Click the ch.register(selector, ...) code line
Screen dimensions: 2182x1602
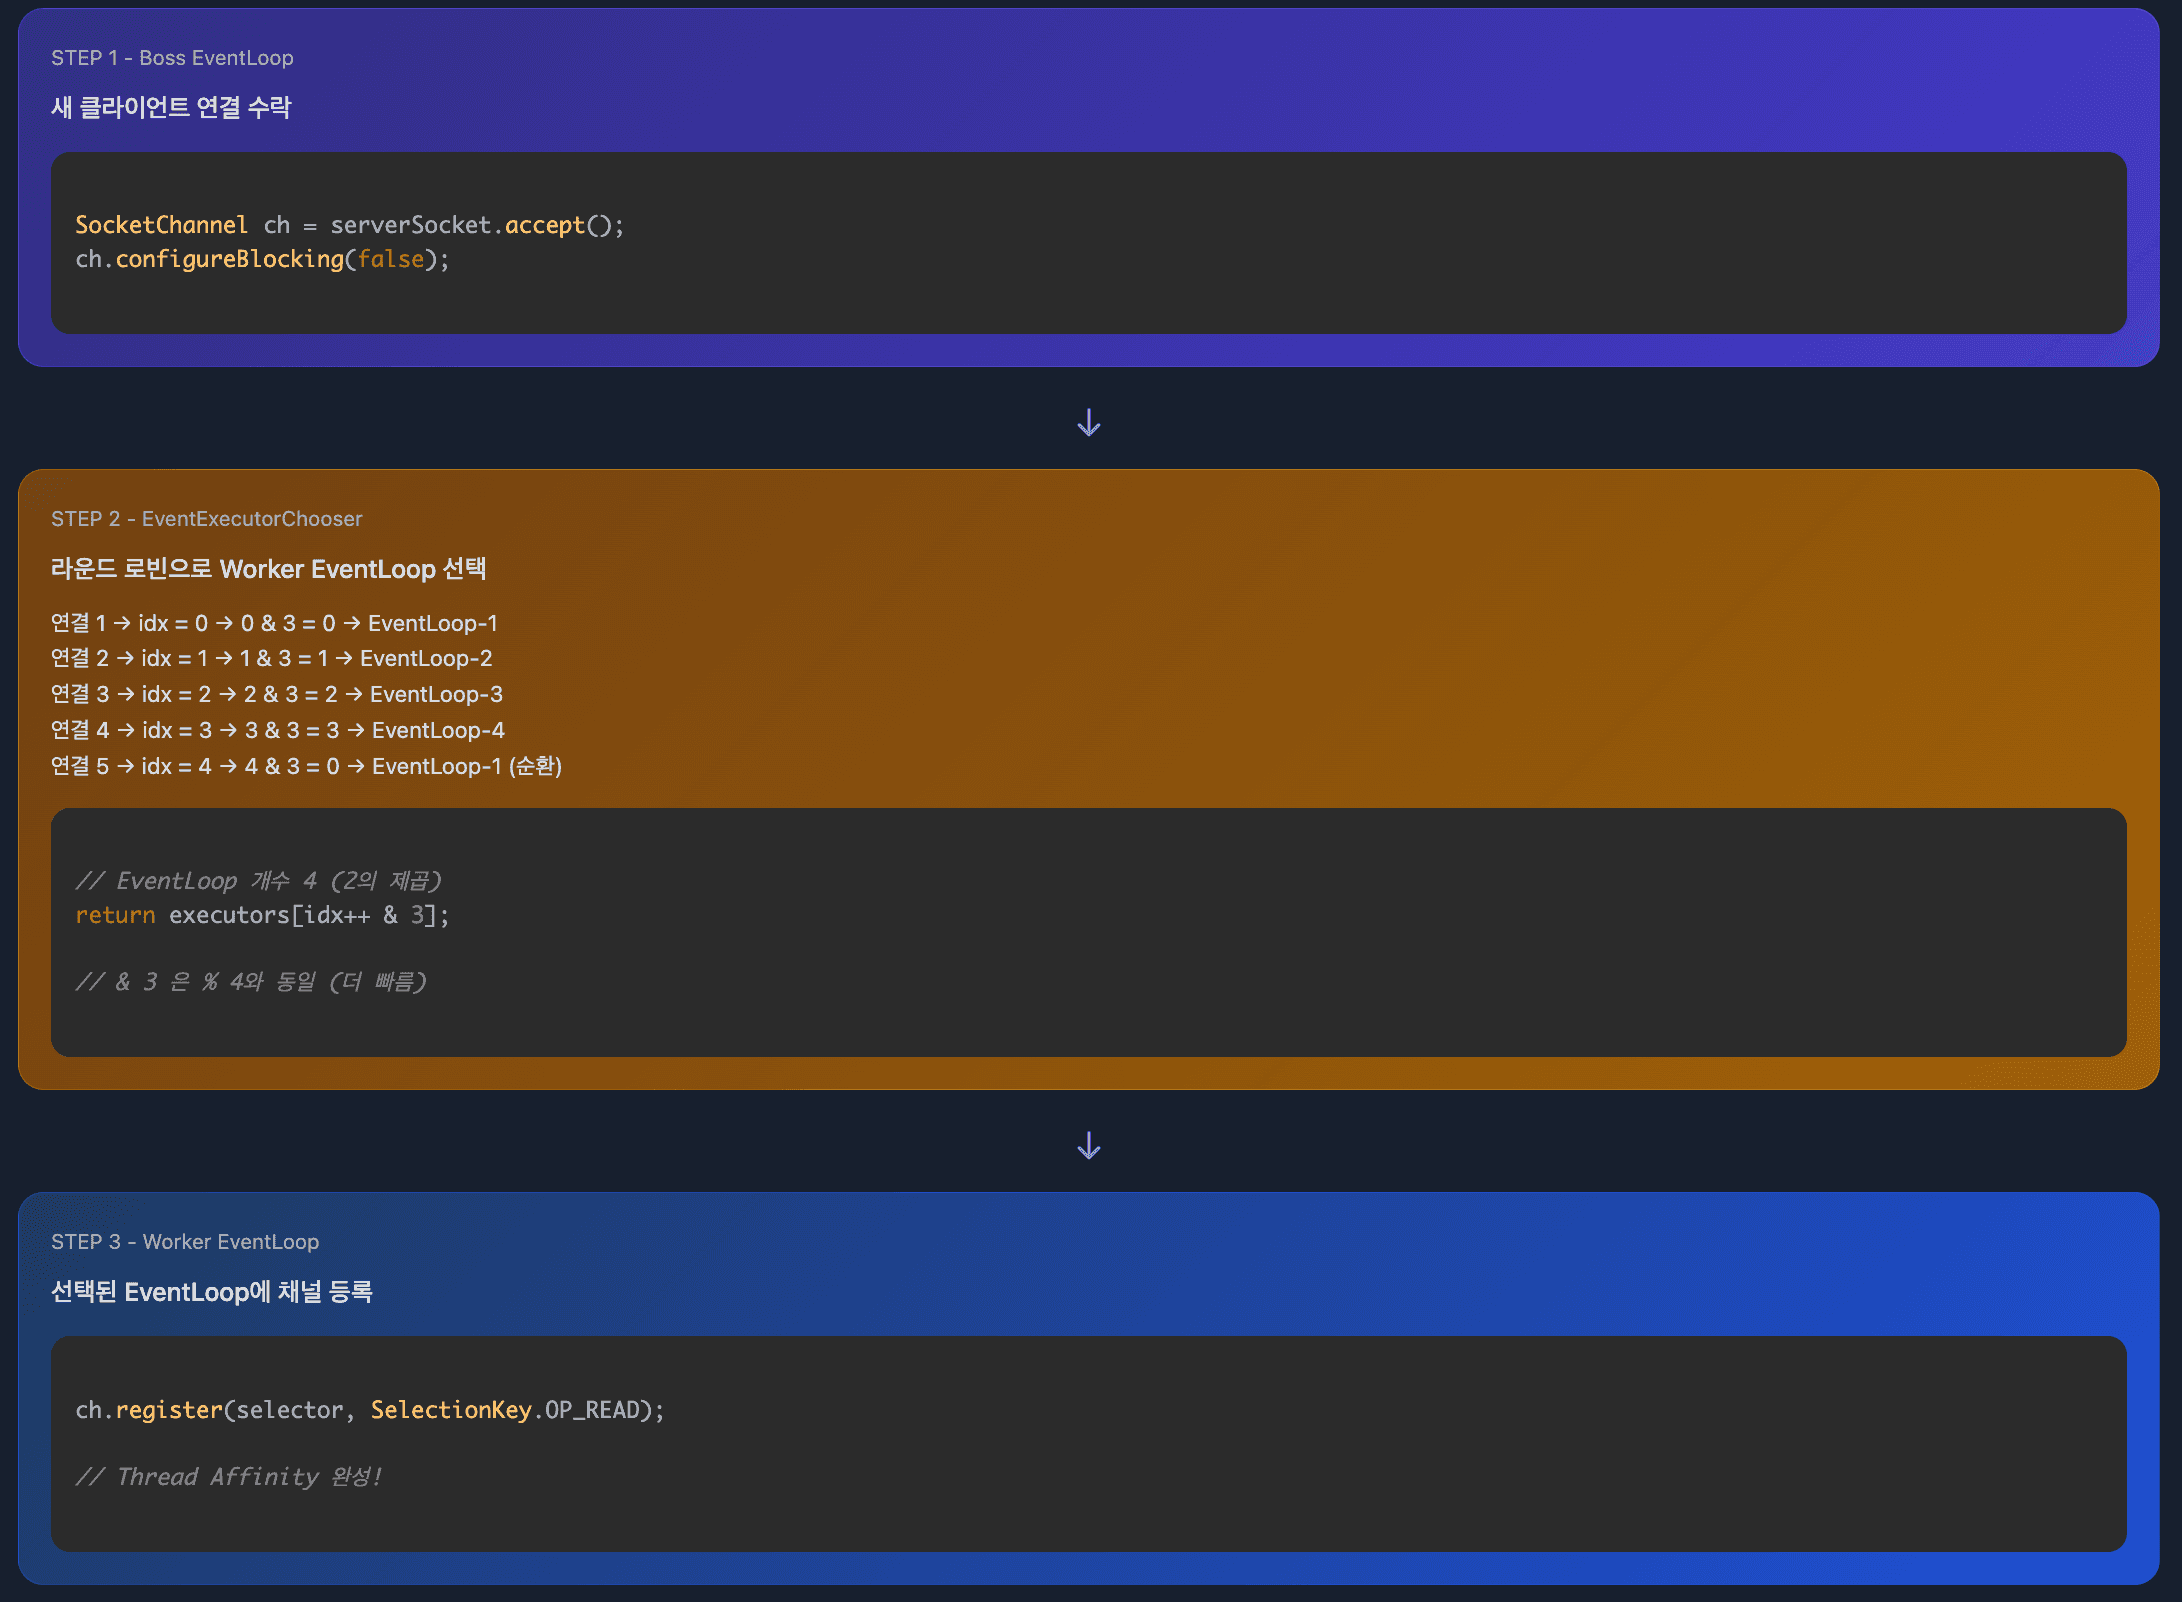click(370, 1410)
